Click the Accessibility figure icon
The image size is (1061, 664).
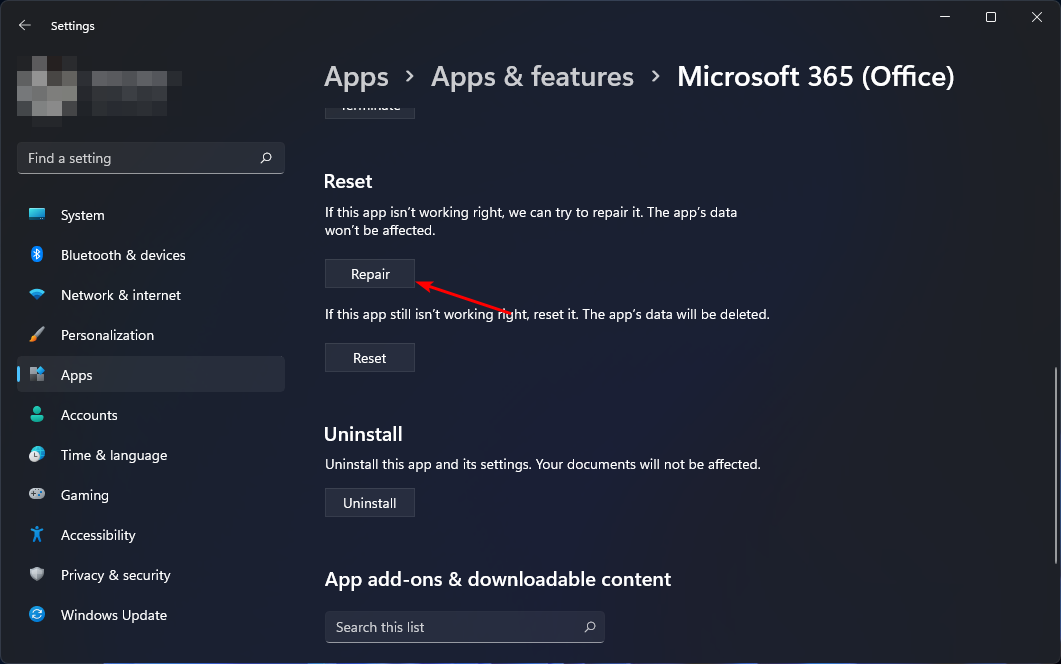coord(37,534)
